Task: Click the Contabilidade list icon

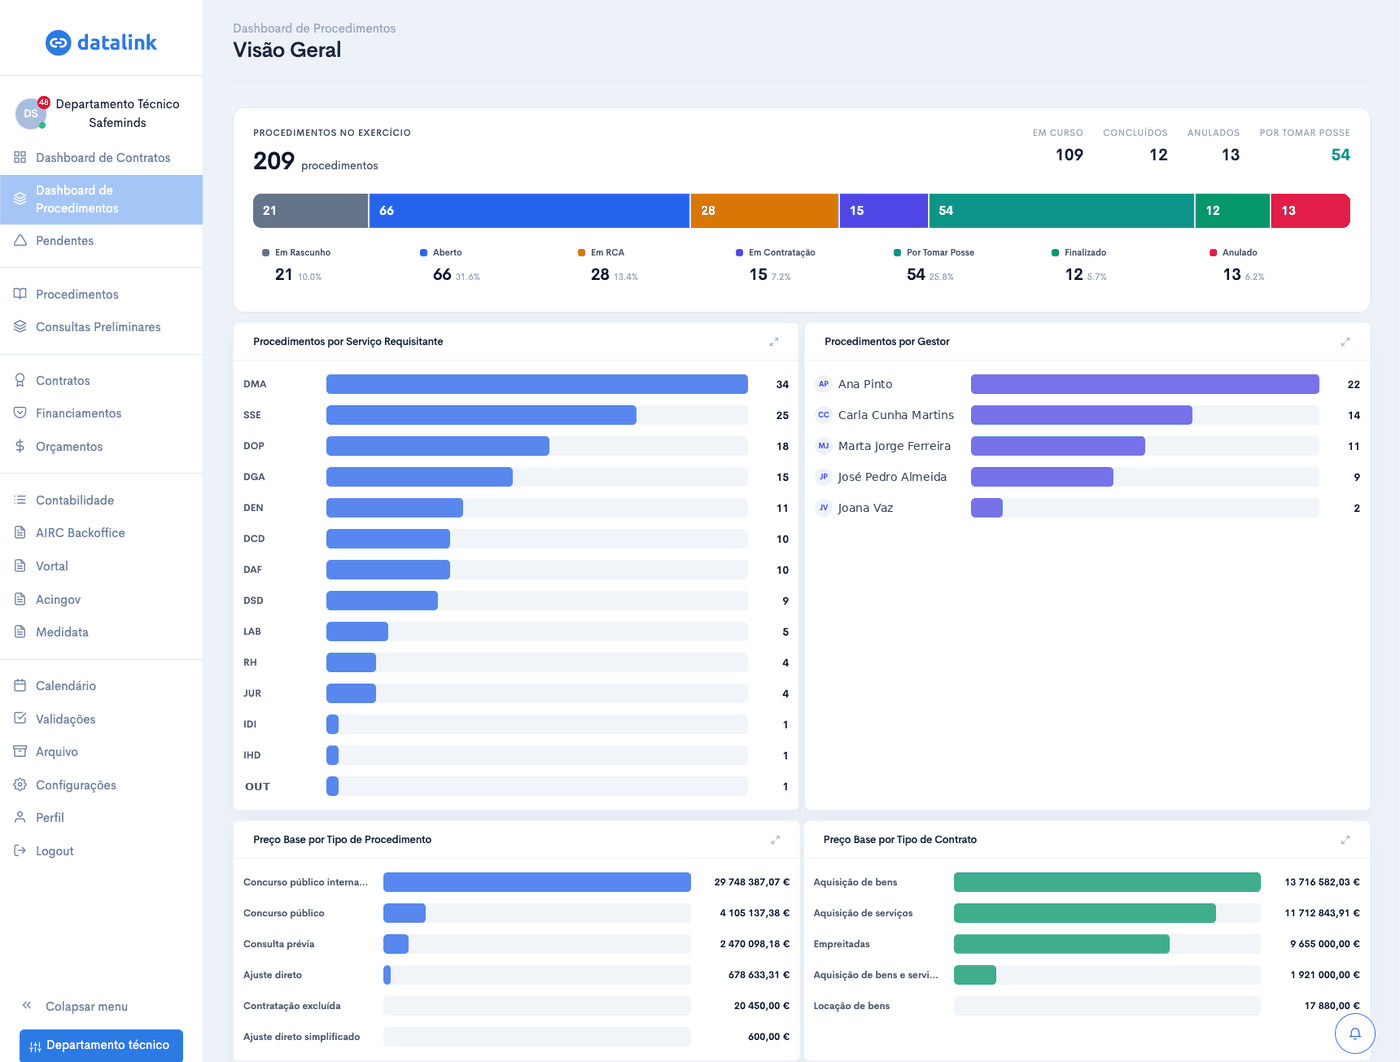Action: click(x=20, y=500)
